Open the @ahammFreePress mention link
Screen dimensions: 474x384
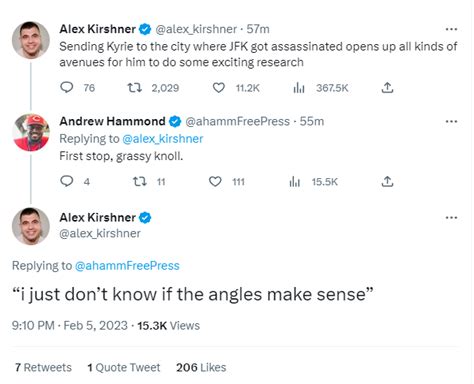click(x=127, y=266)
